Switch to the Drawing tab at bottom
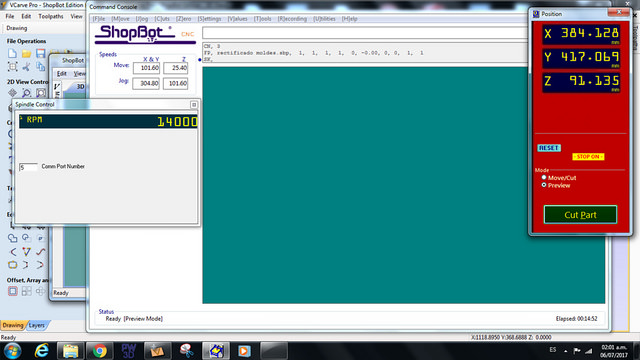Screen dimensions: 640x360 tap(13, 325)
